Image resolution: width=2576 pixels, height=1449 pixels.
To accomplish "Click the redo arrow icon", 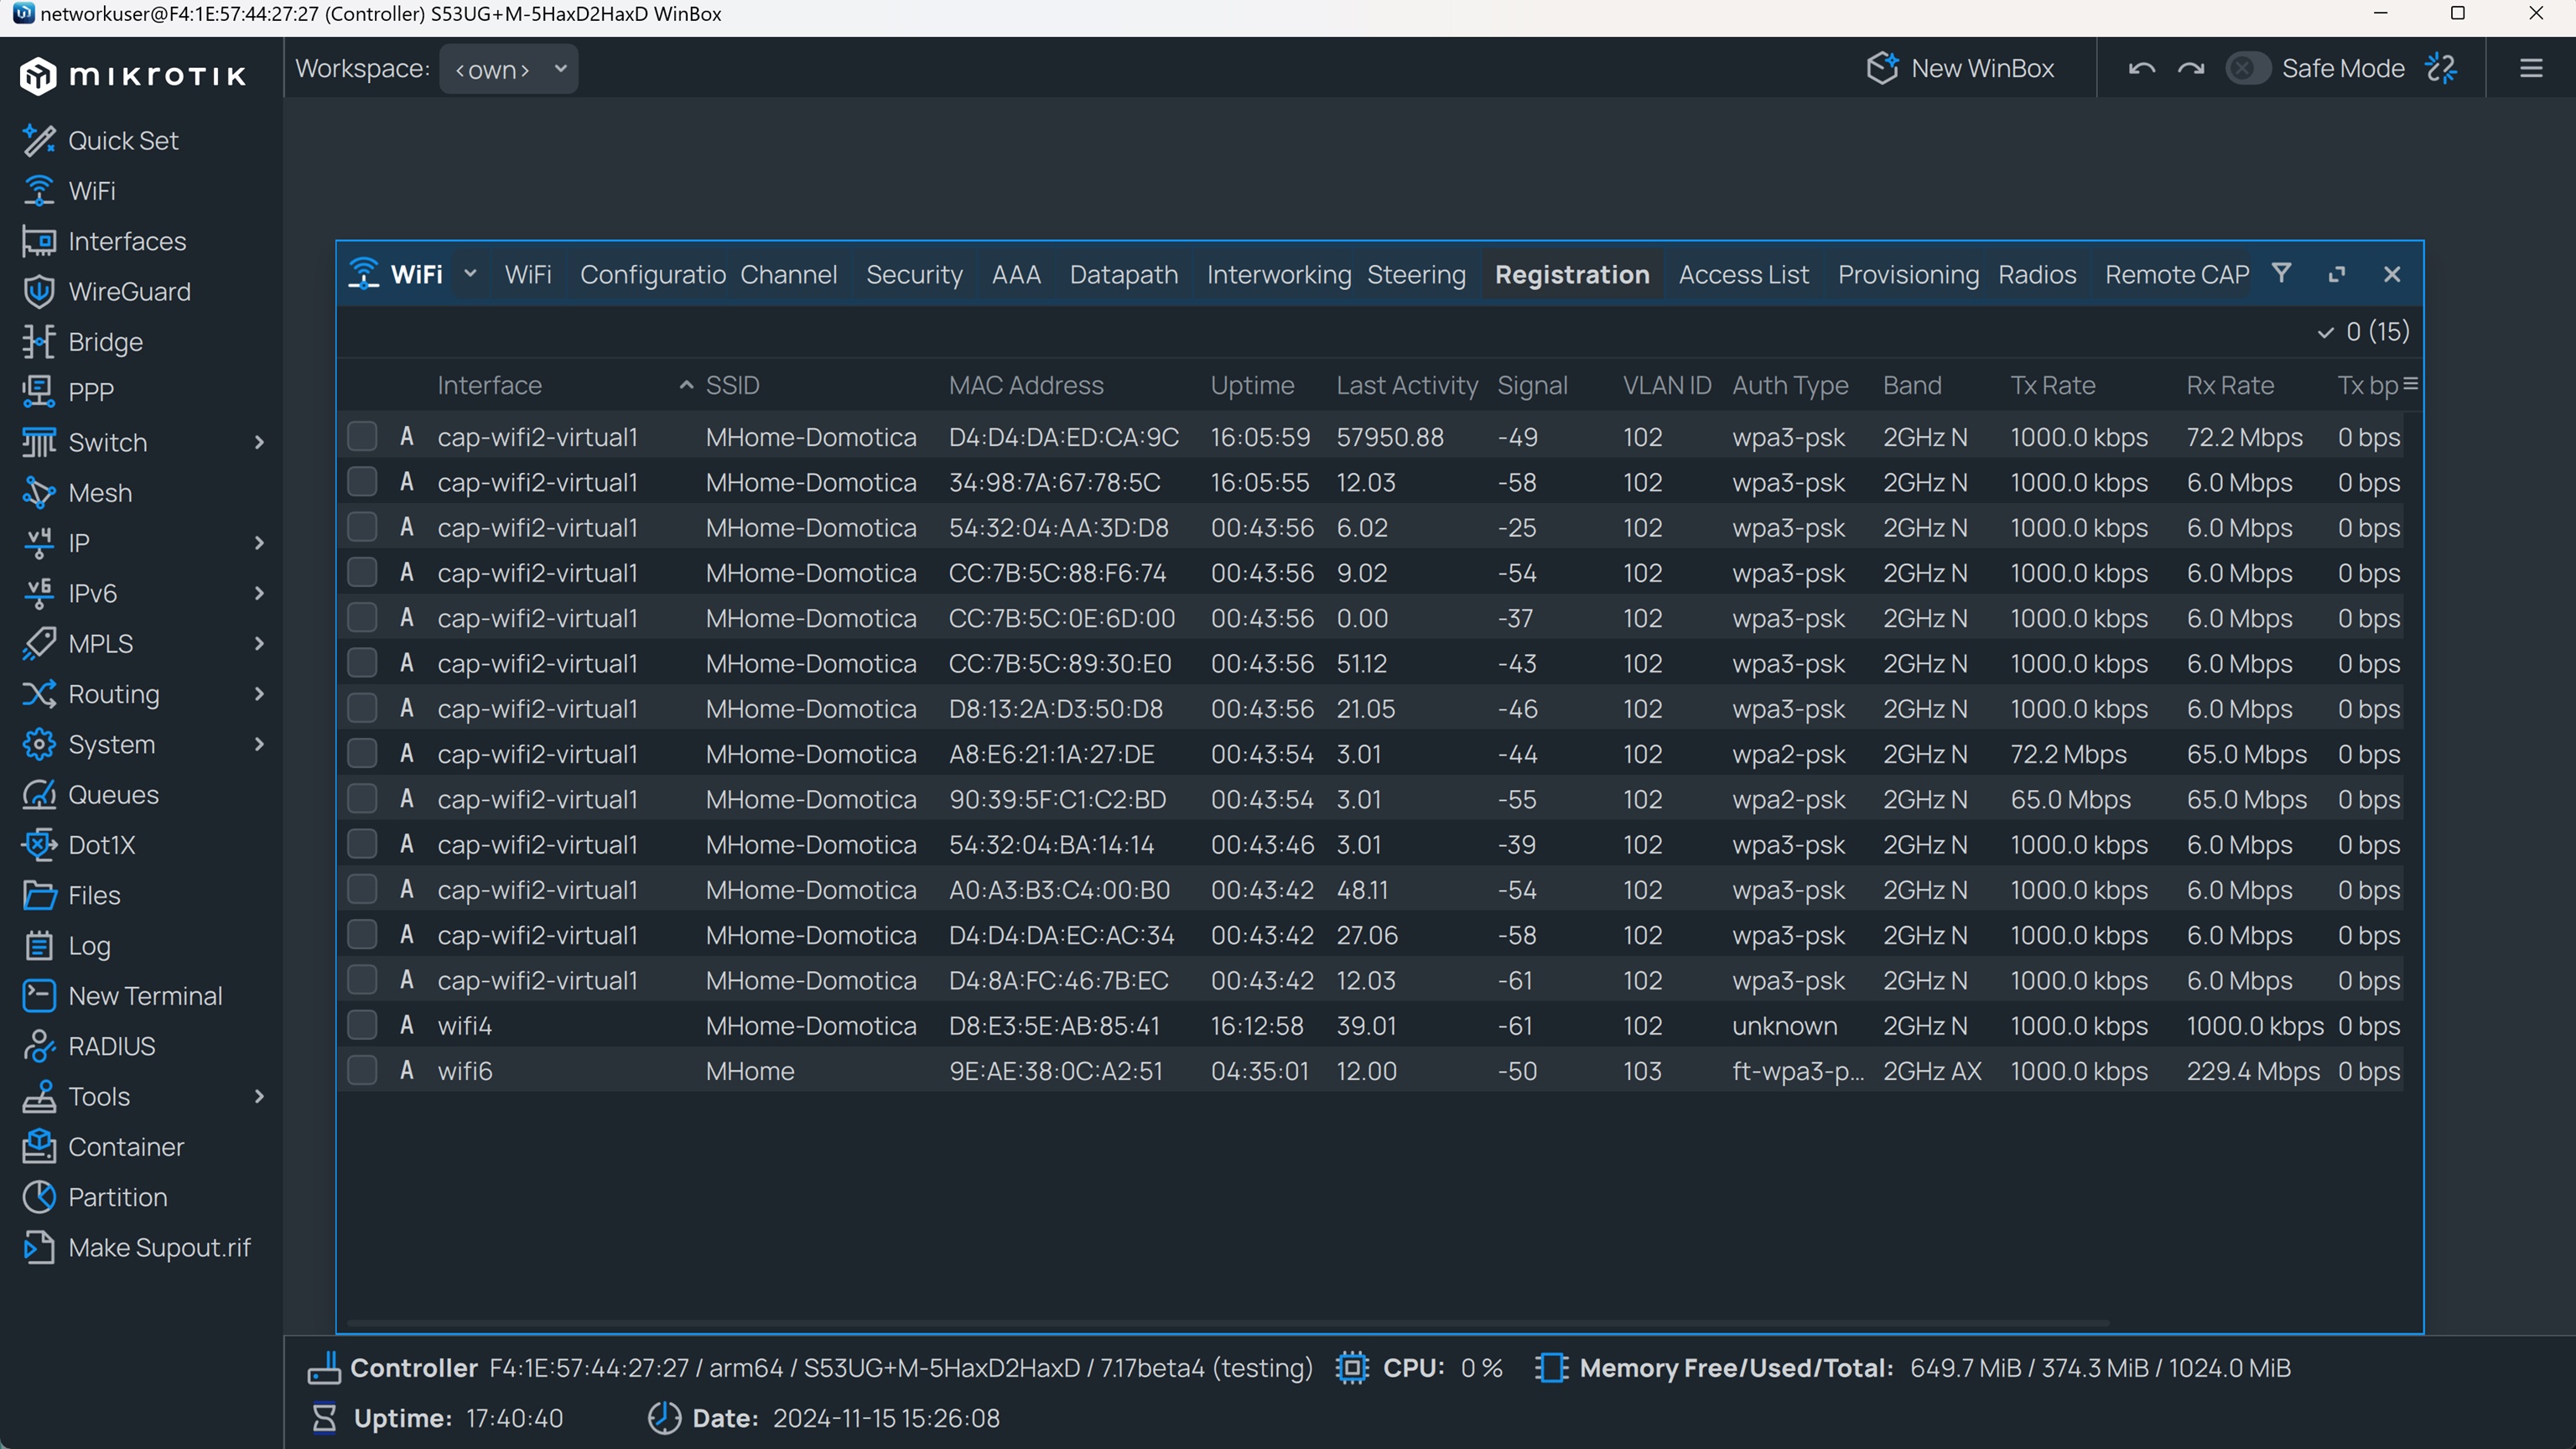I will point(2190,69).
